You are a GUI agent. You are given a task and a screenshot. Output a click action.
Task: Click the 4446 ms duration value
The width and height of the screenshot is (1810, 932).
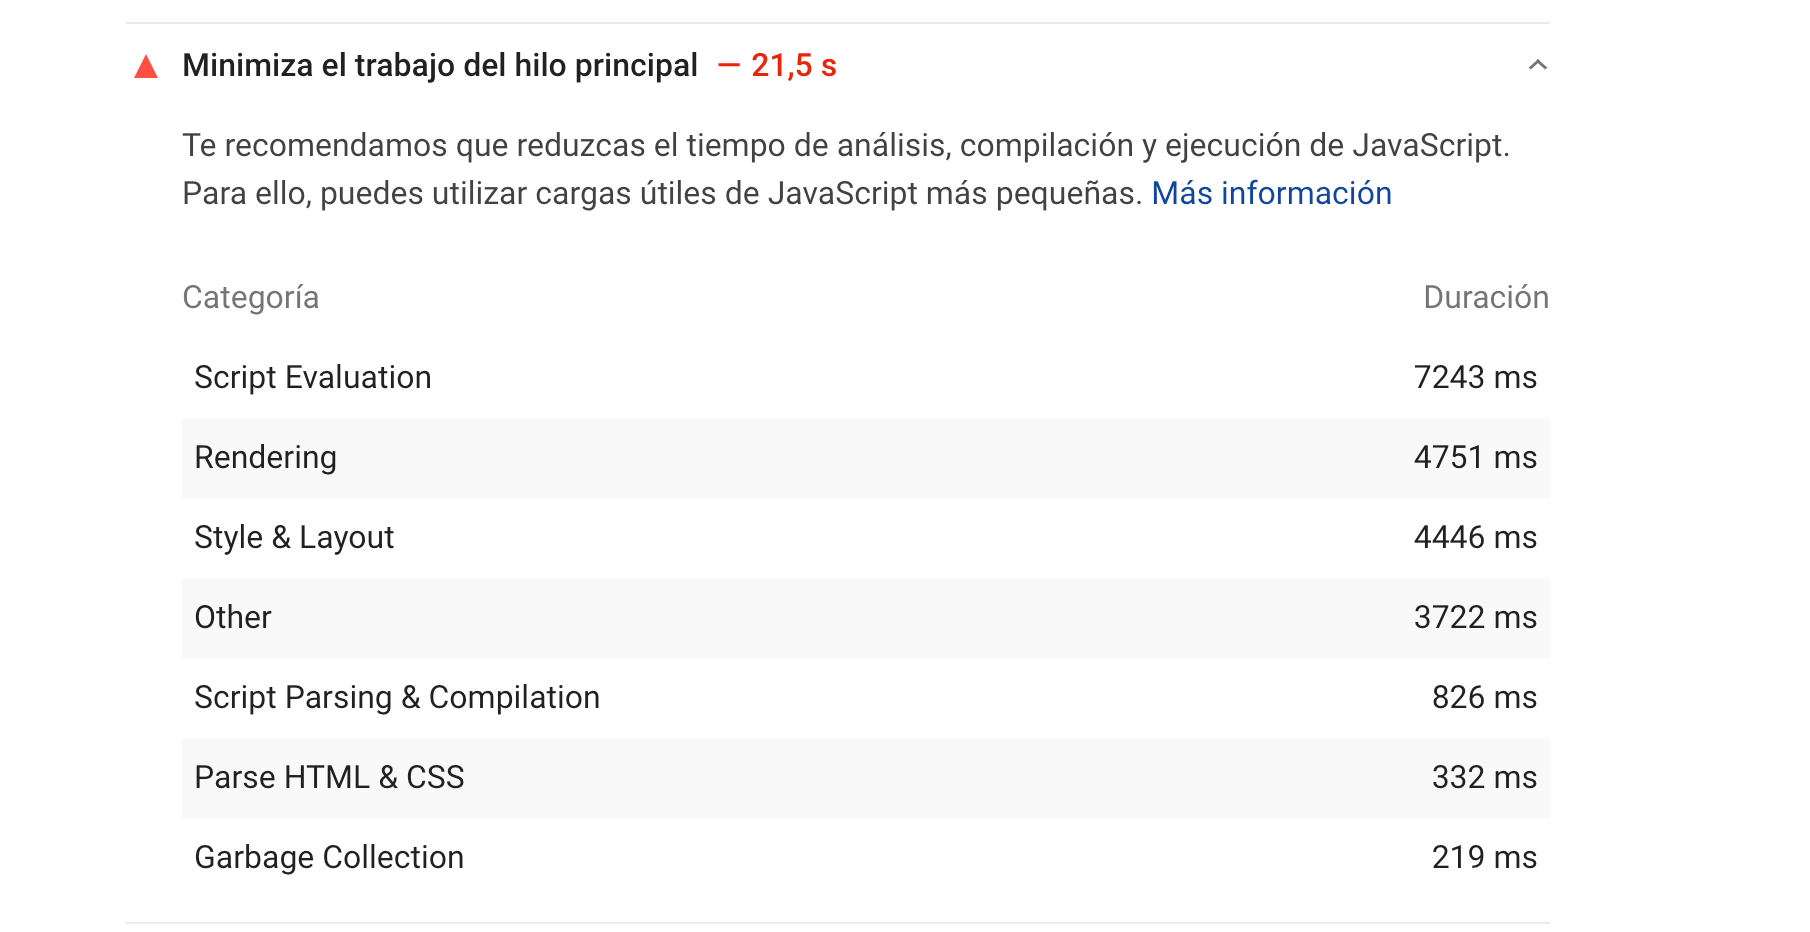point(1475,537)
